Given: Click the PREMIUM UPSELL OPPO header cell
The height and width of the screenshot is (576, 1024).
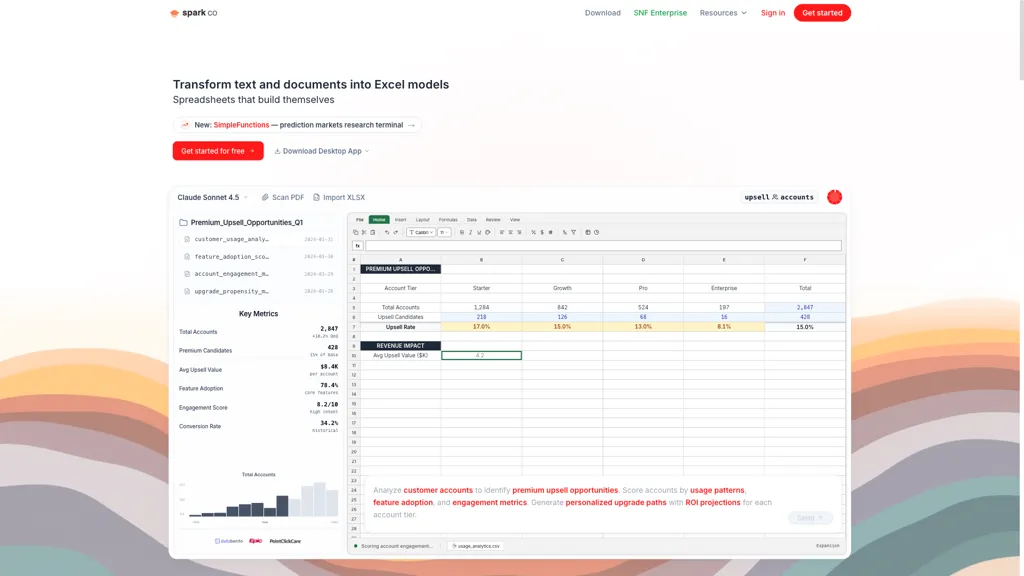Looking at the screenshot, I should (x=400, y=269).
